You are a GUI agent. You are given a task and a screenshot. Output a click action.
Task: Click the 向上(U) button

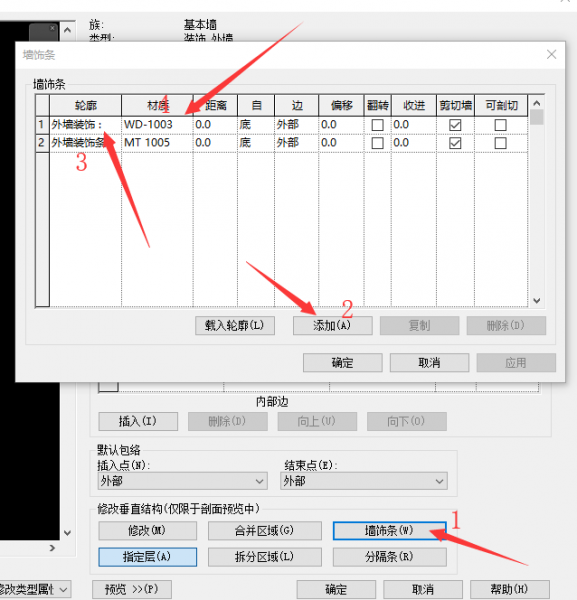click(x=317, y=421)
